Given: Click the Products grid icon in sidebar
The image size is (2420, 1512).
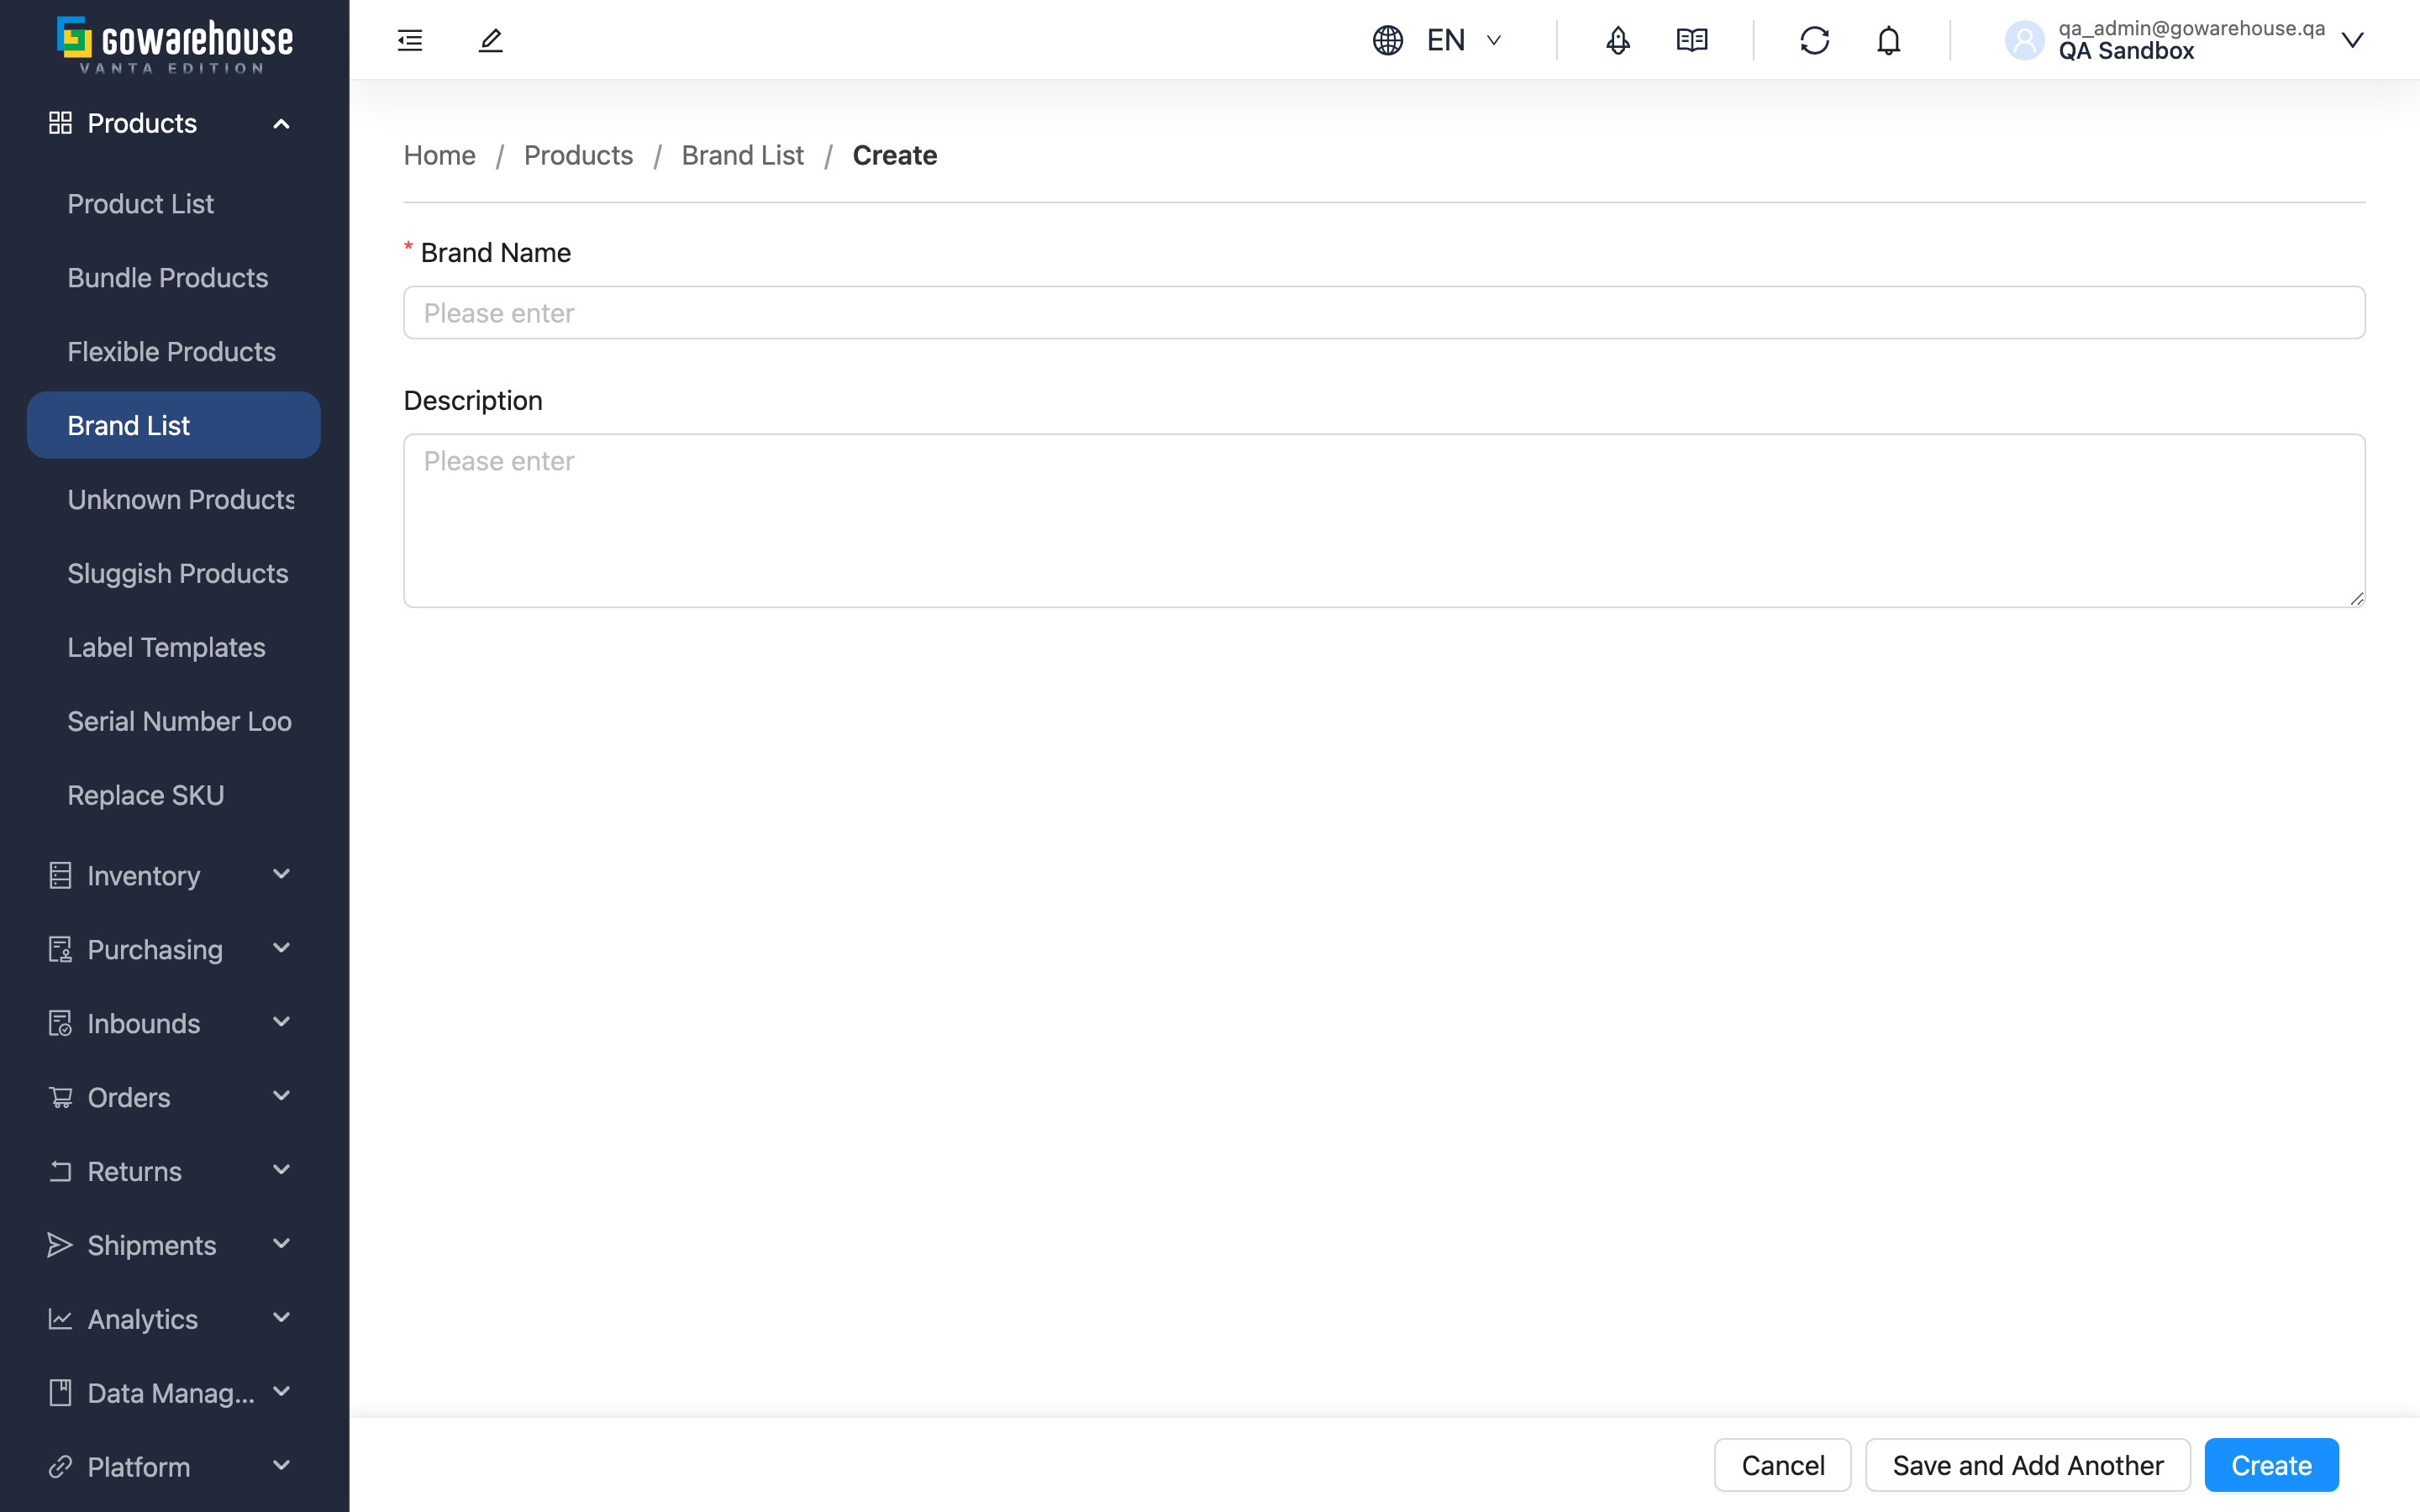Looking at the screenshot, I should 60,123.
